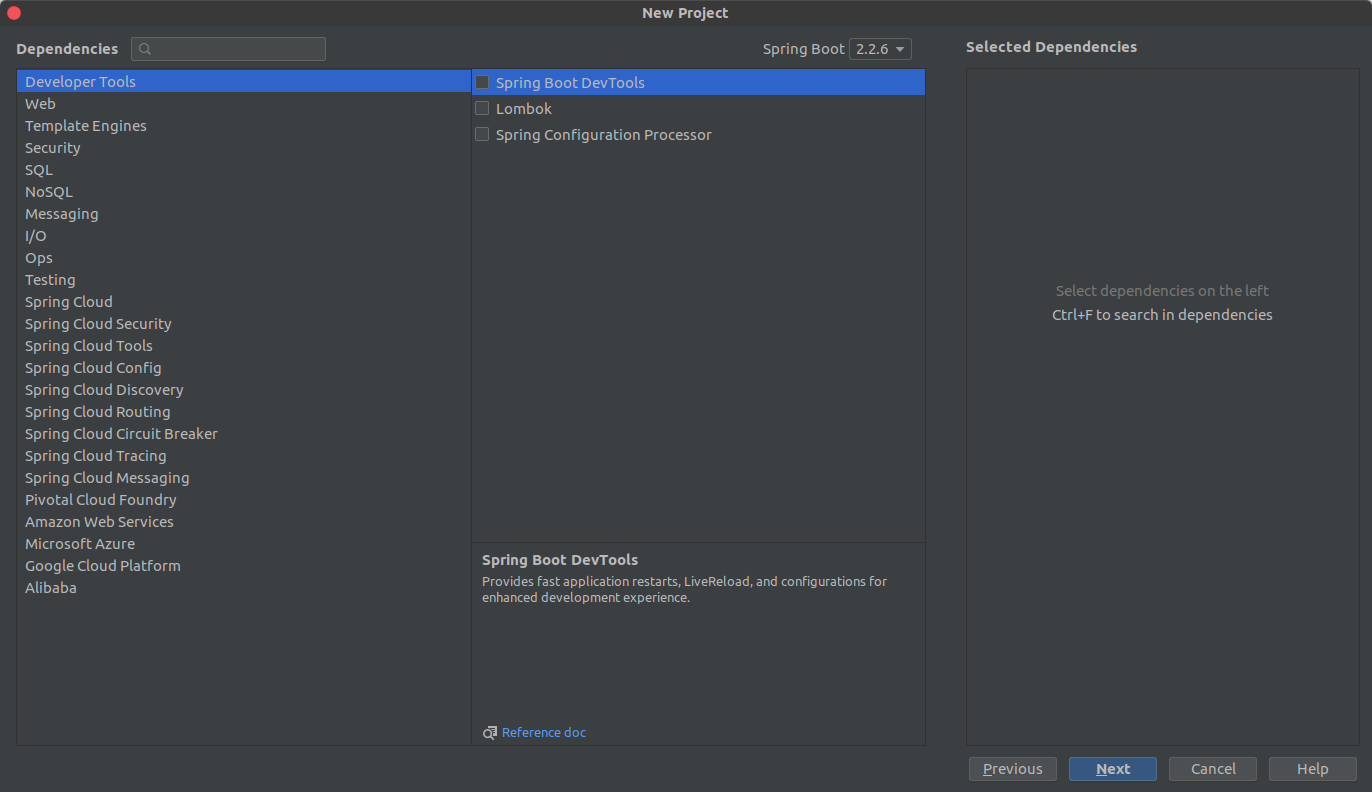Select Spring Cloud Discovery category
This screenshot has height=792, width=1372.
244,390
